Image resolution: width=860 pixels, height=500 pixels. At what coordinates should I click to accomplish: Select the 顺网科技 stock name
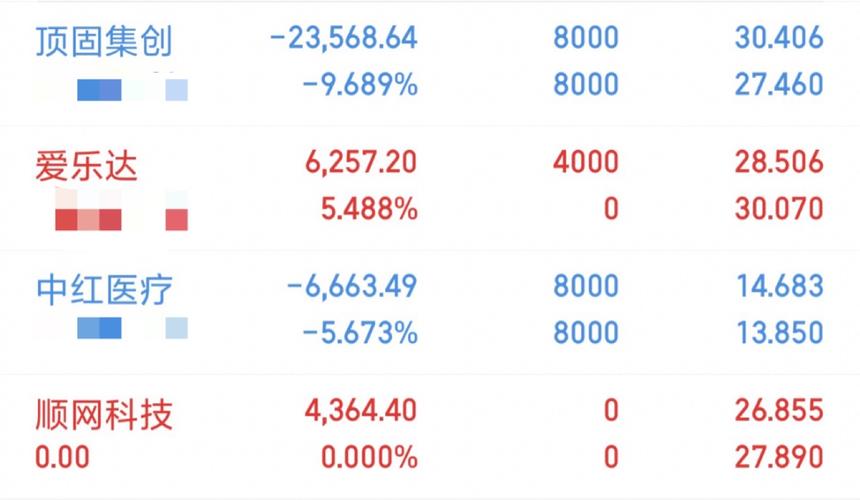[x=104, y=412]
